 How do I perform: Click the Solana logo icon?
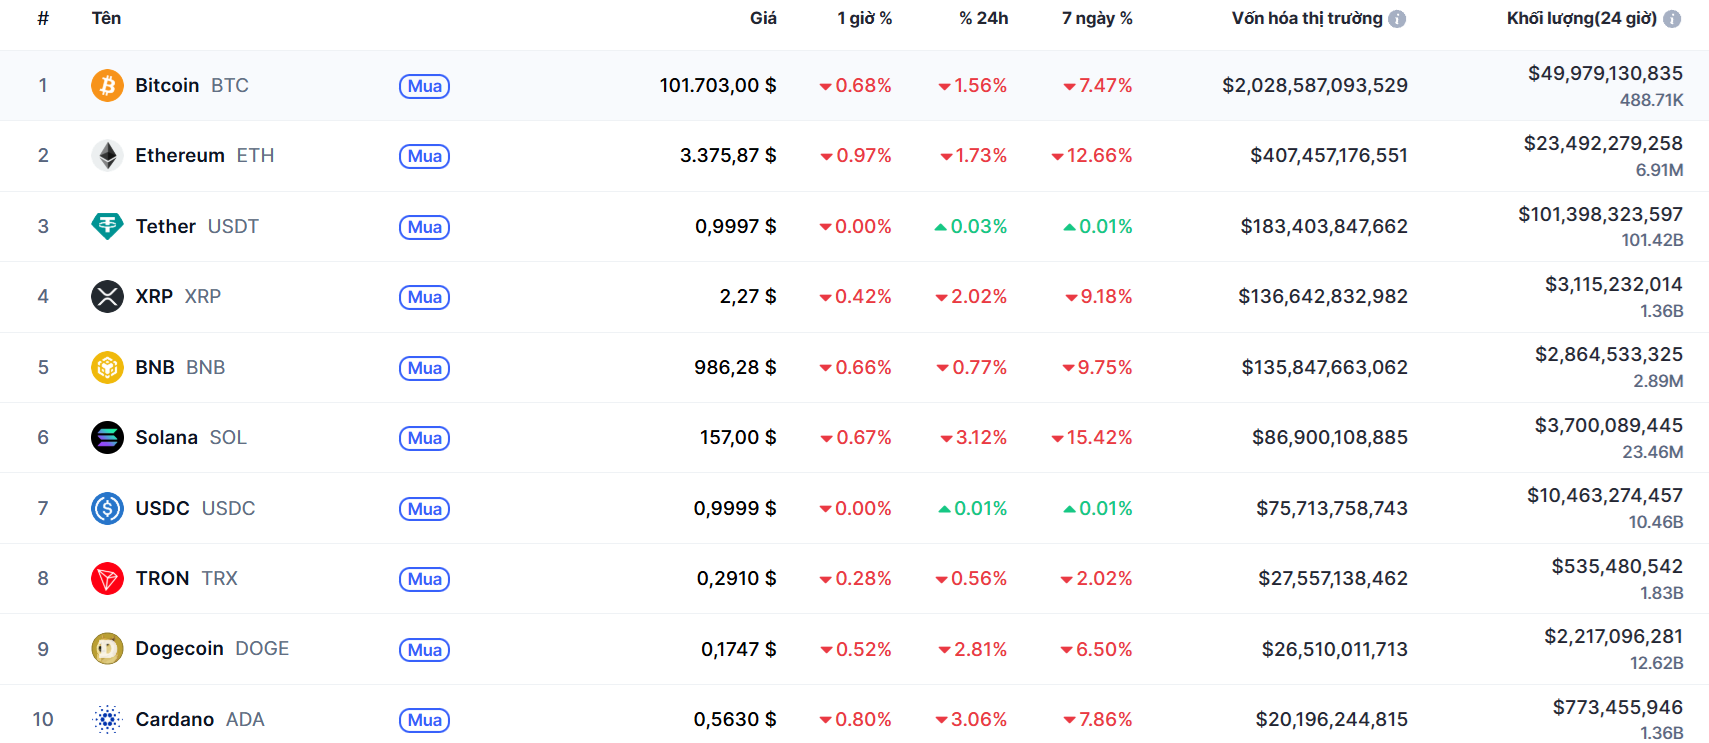click(107, 438)
